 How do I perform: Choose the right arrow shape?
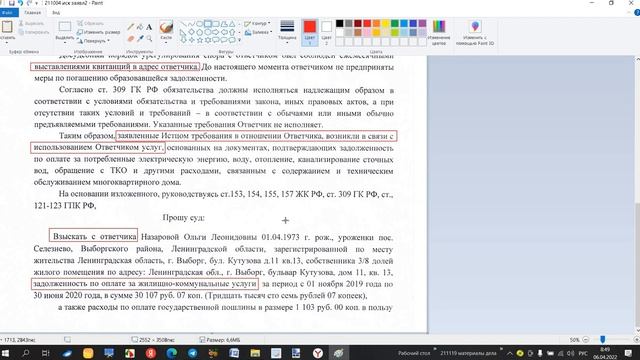pyautogui.click(x=216, y=32)
